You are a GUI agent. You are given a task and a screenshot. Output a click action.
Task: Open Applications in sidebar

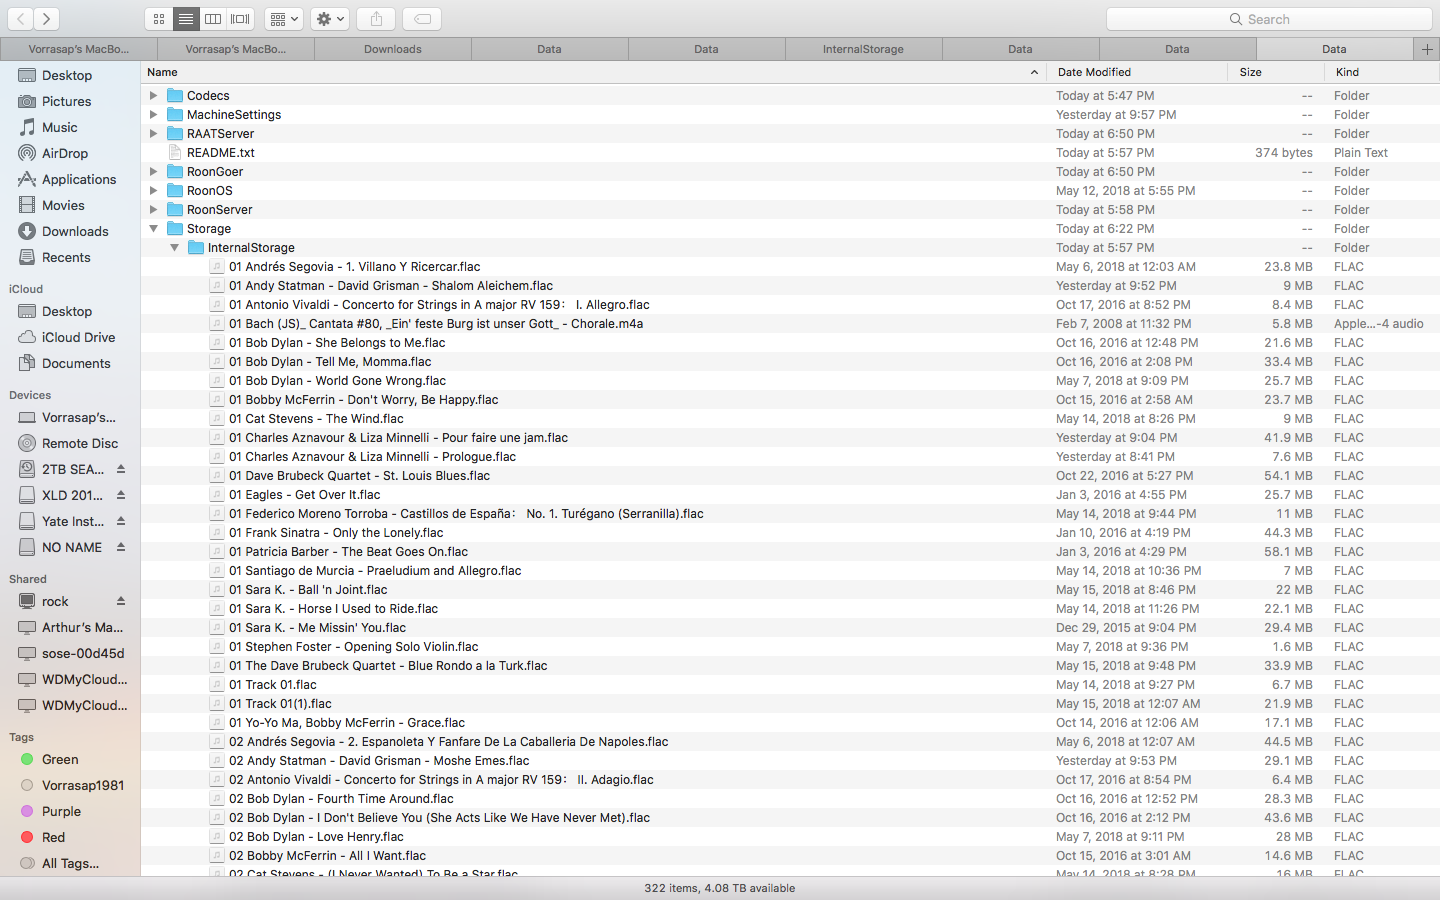click(78, 179)
